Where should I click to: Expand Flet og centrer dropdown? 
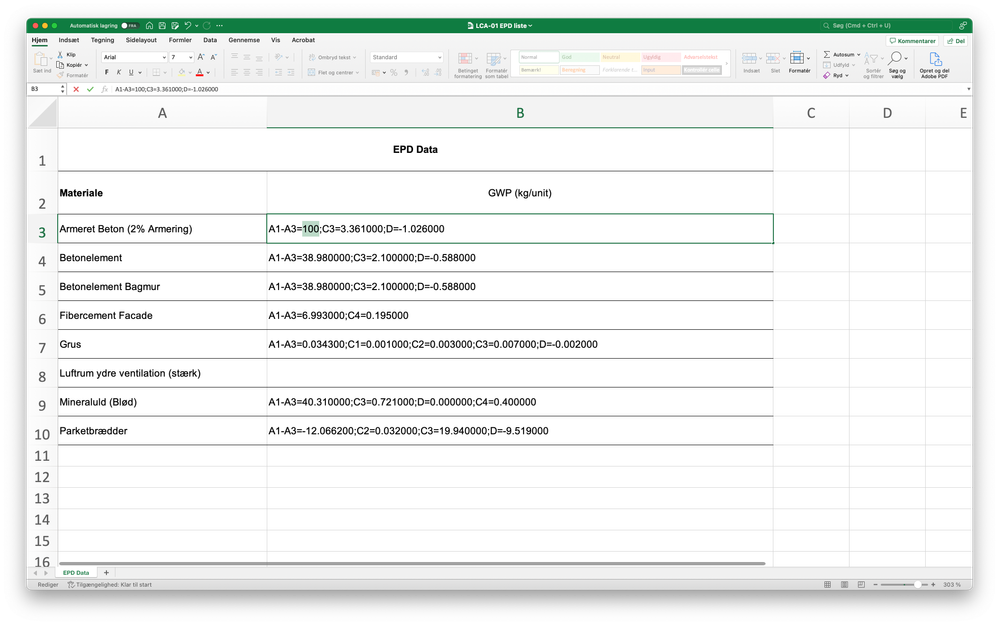pyautogui.click(x=357, y=73)
